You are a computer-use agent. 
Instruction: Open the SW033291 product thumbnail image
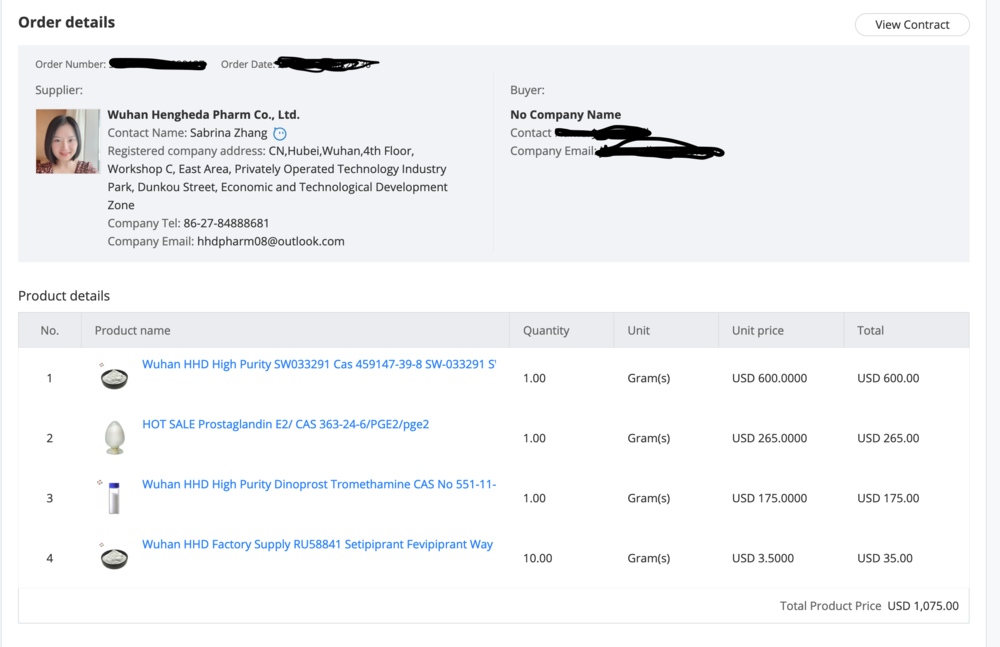click(114, 378)
